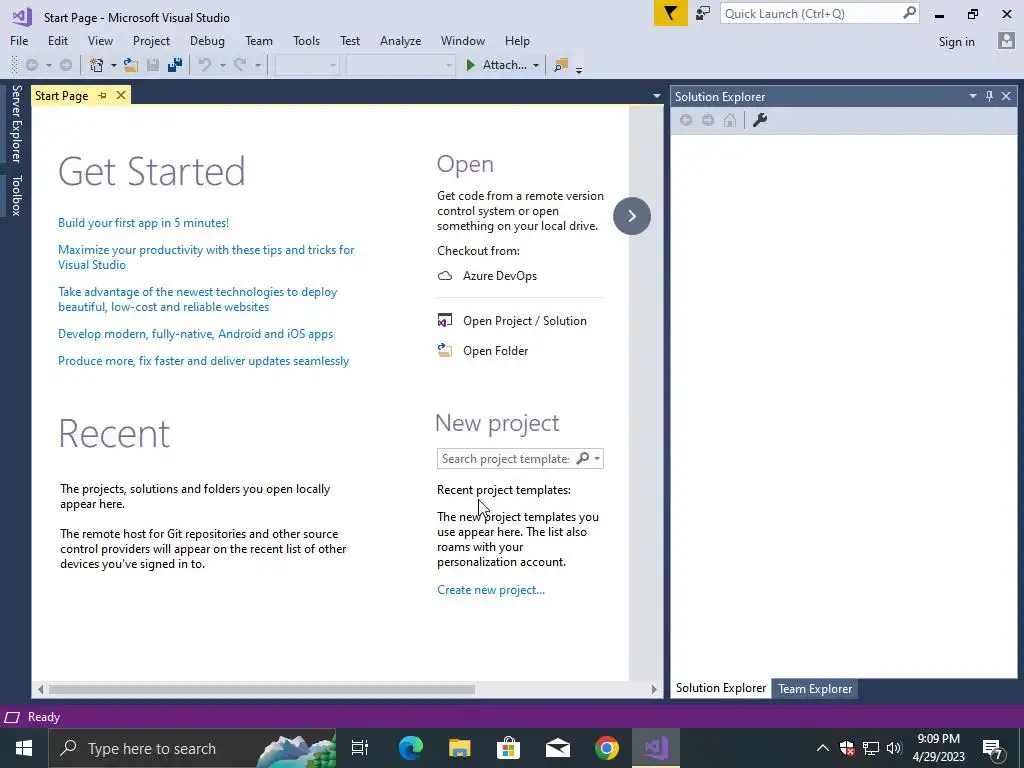Click the New Project toolbar icon
Screen dimensions: 1024x768
(97, 65)
